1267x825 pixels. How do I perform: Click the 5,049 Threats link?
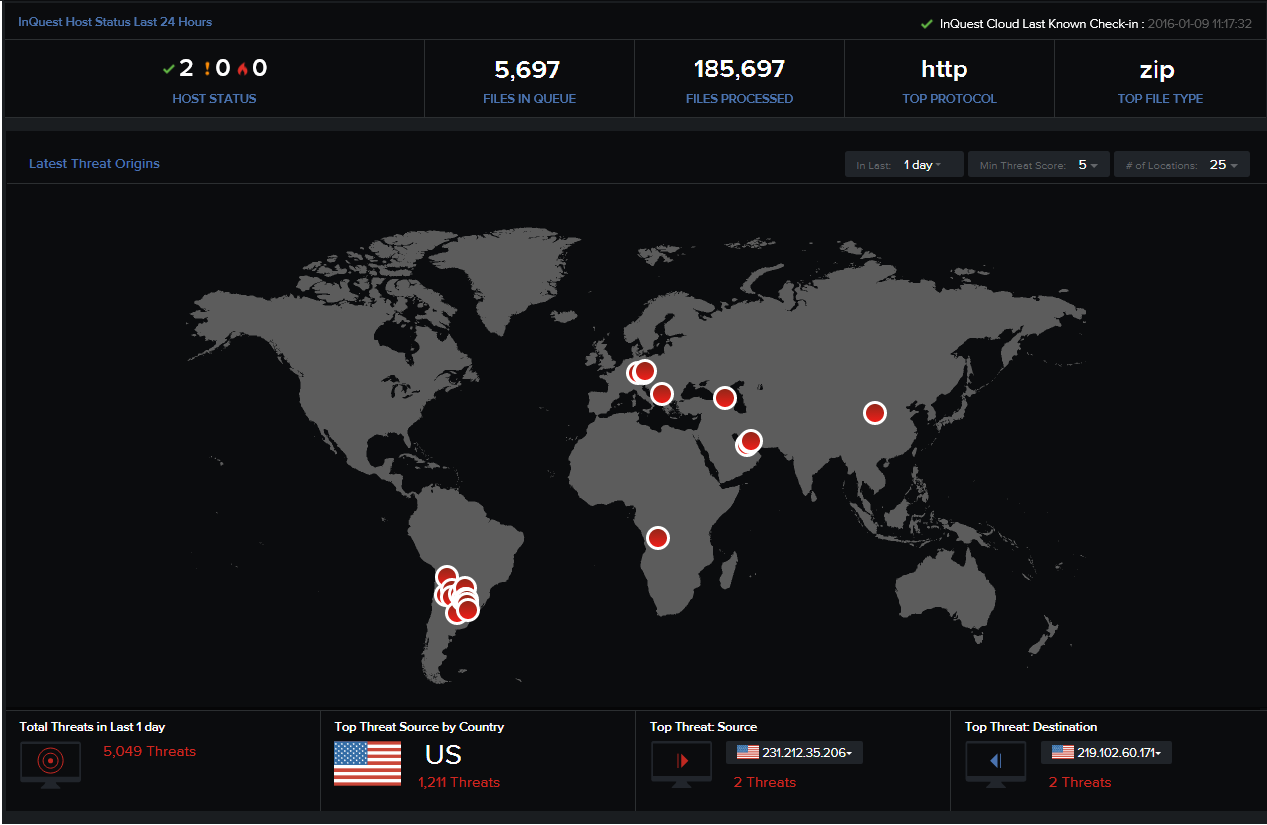click(149, 751)
